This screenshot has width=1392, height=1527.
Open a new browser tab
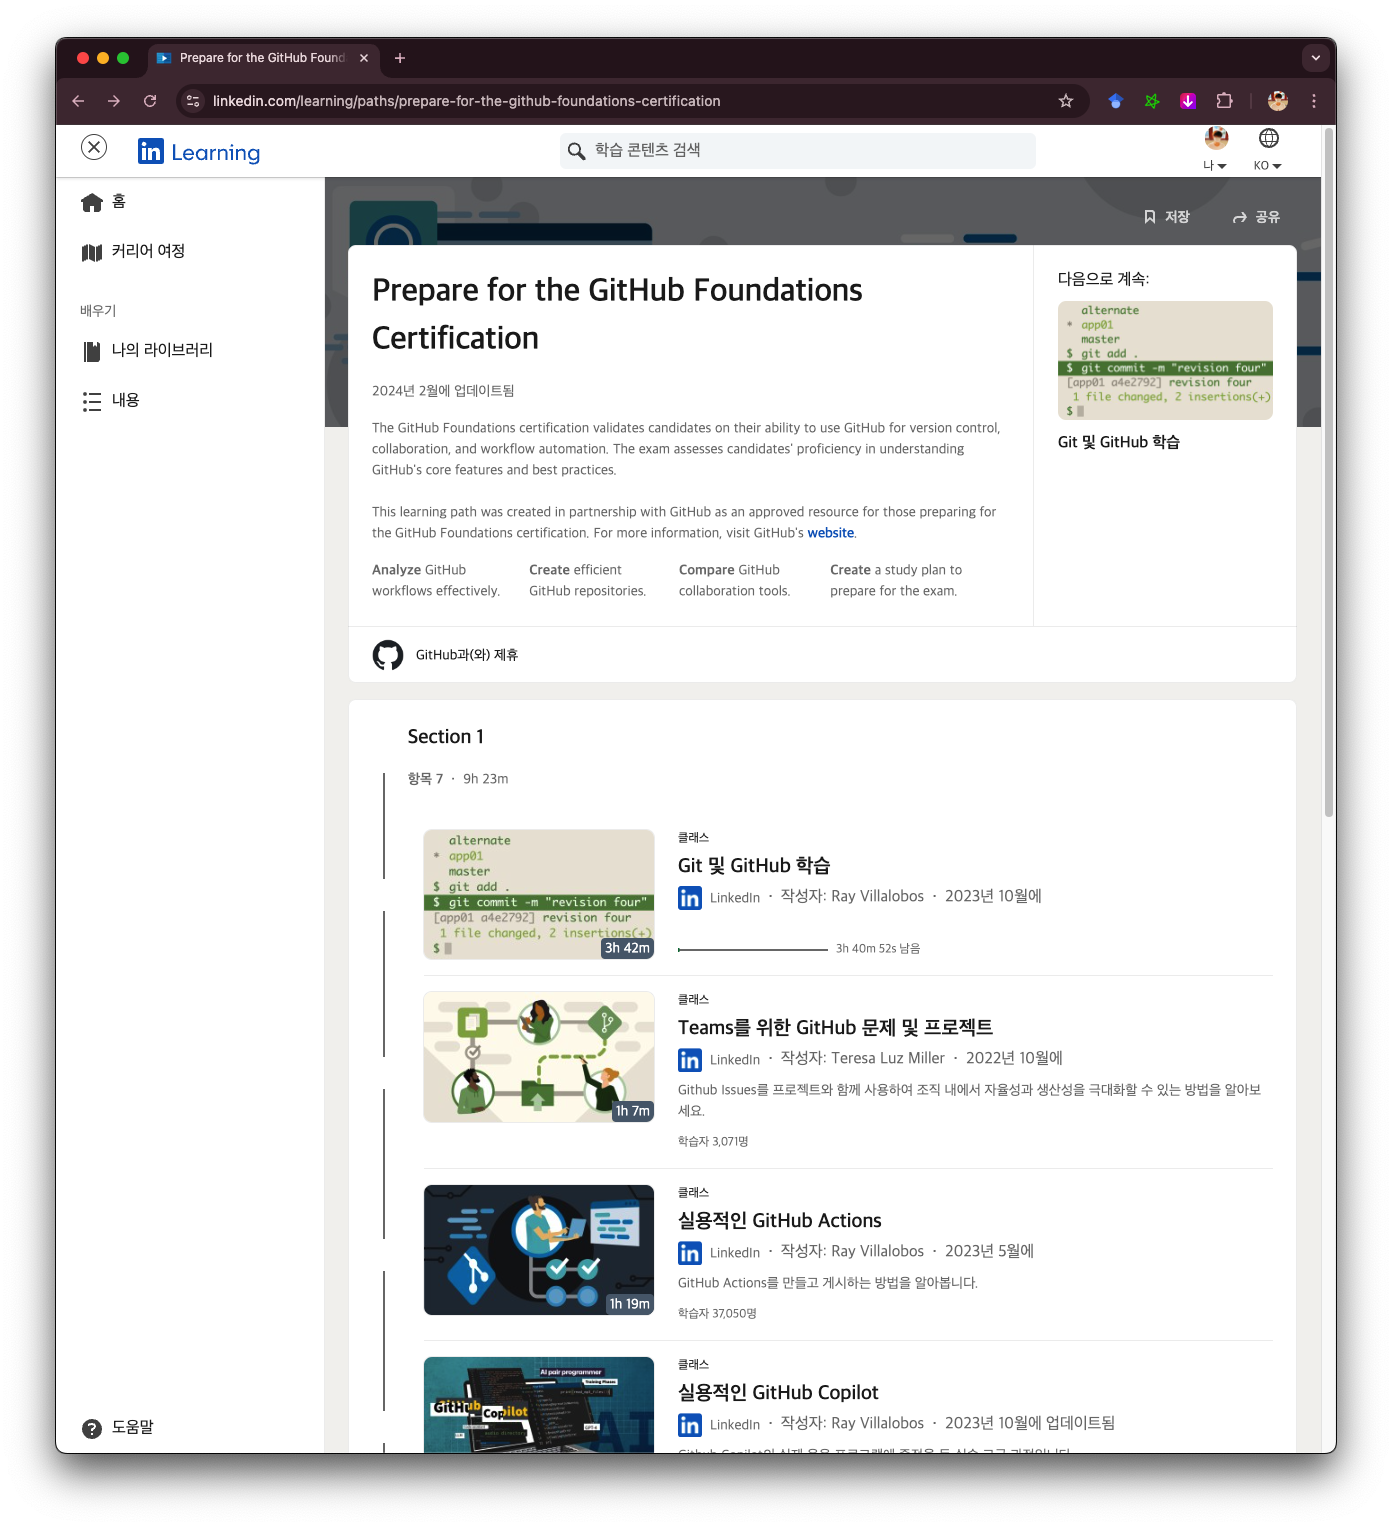coord(400,58)
